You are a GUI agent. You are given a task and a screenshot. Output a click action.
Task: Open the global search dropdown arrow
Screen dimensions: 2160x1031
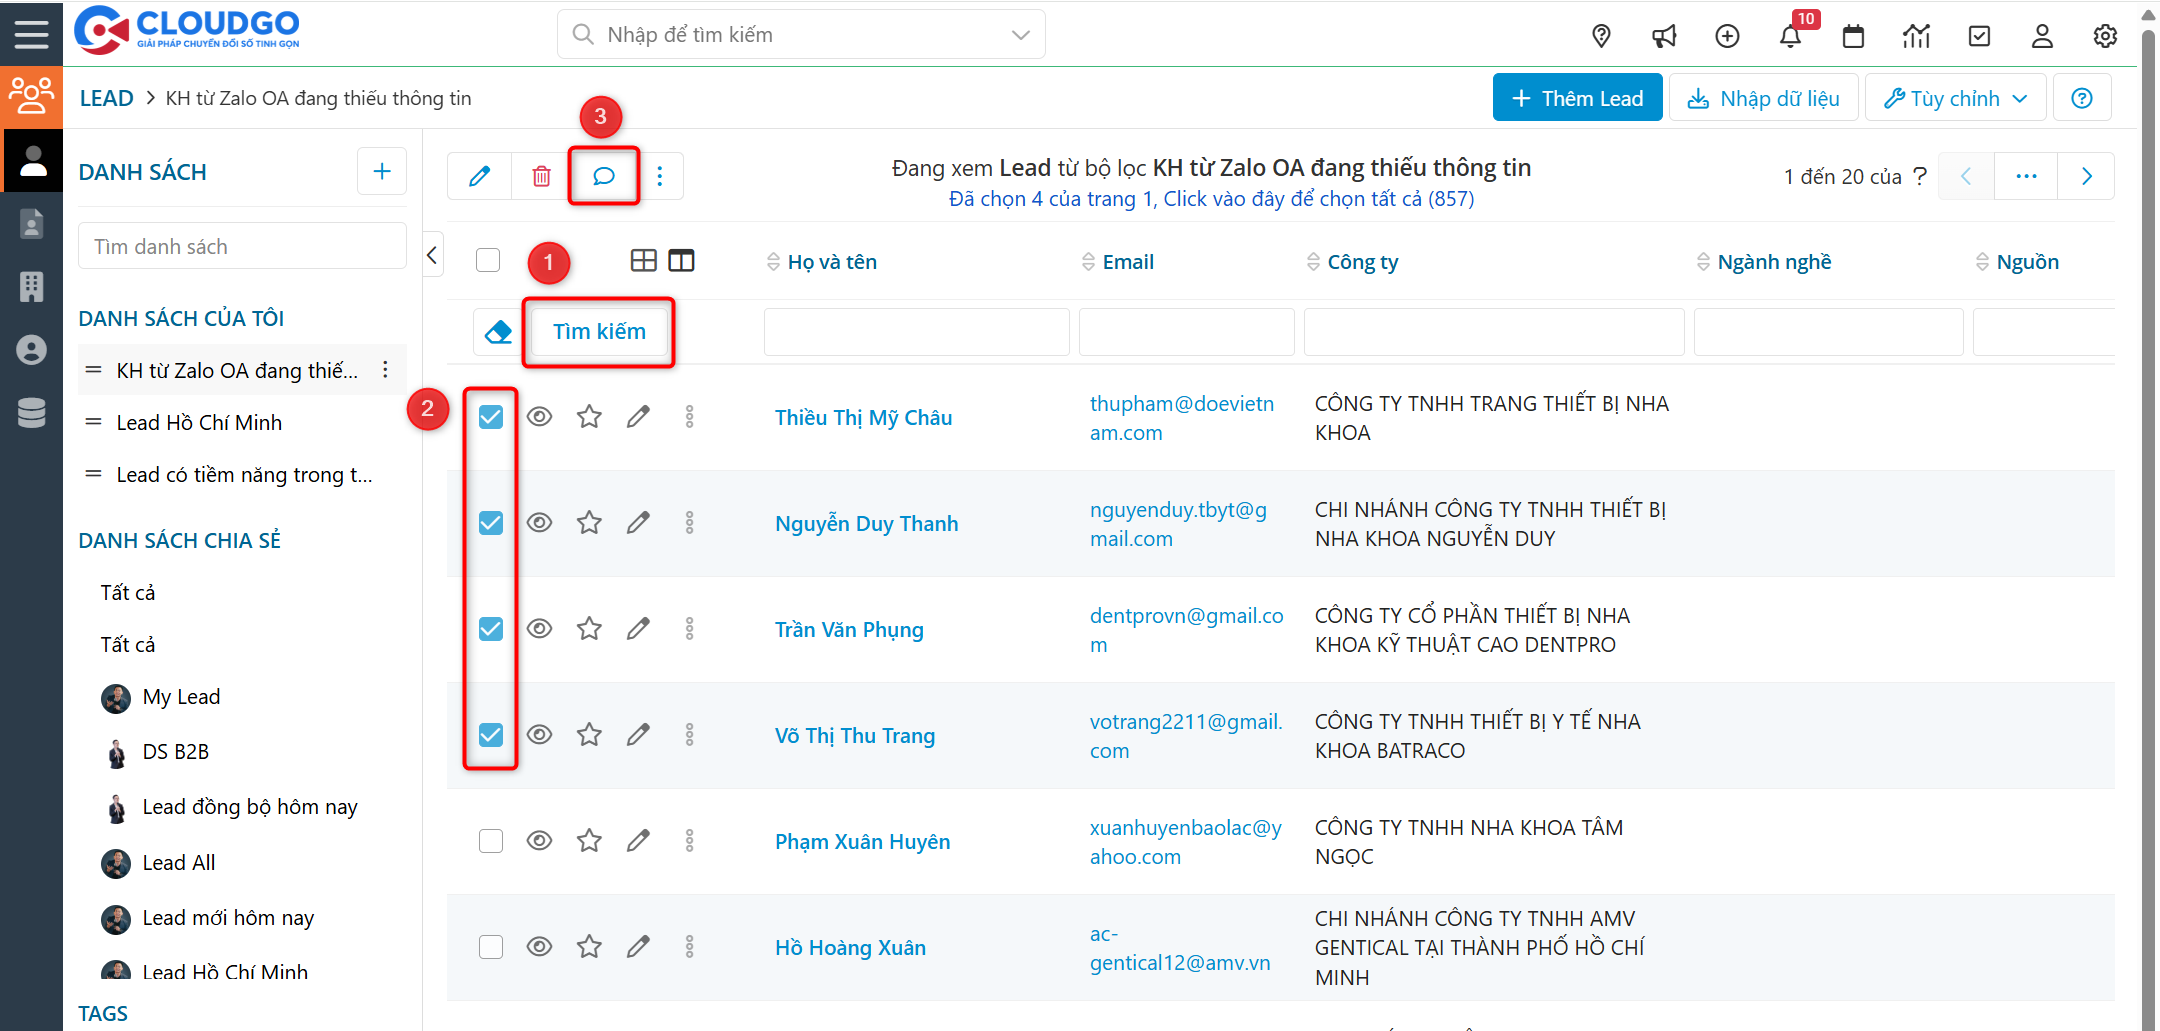[x=1020, y=35]
